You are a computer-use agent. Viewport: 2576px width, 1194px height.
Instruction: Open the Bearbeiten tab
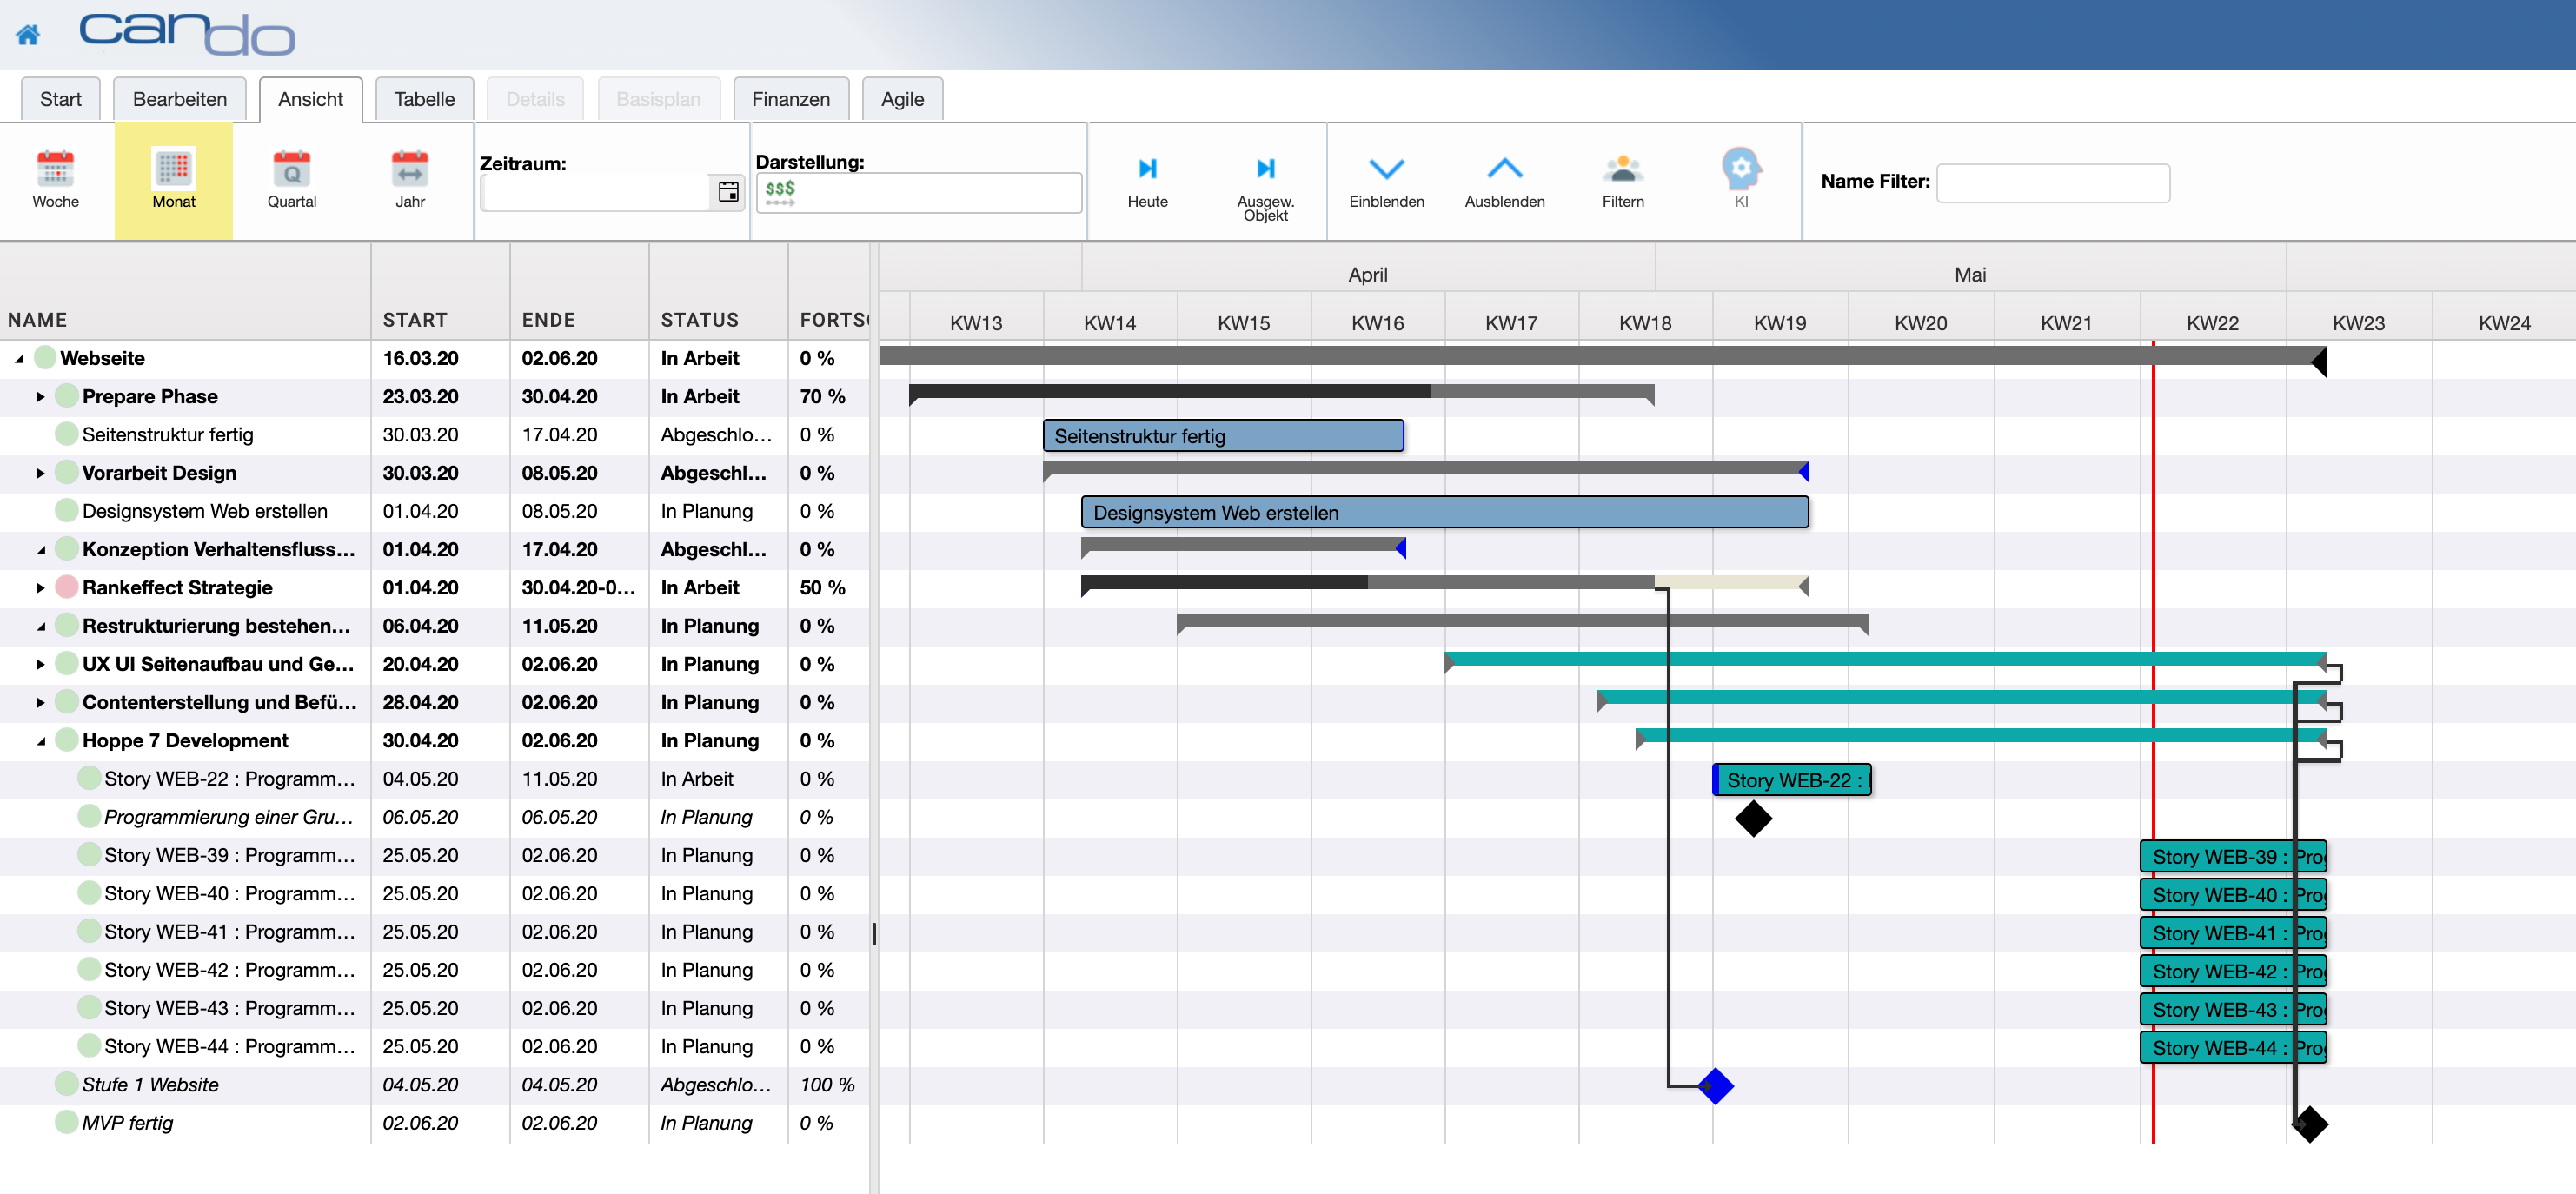point(180,99)
